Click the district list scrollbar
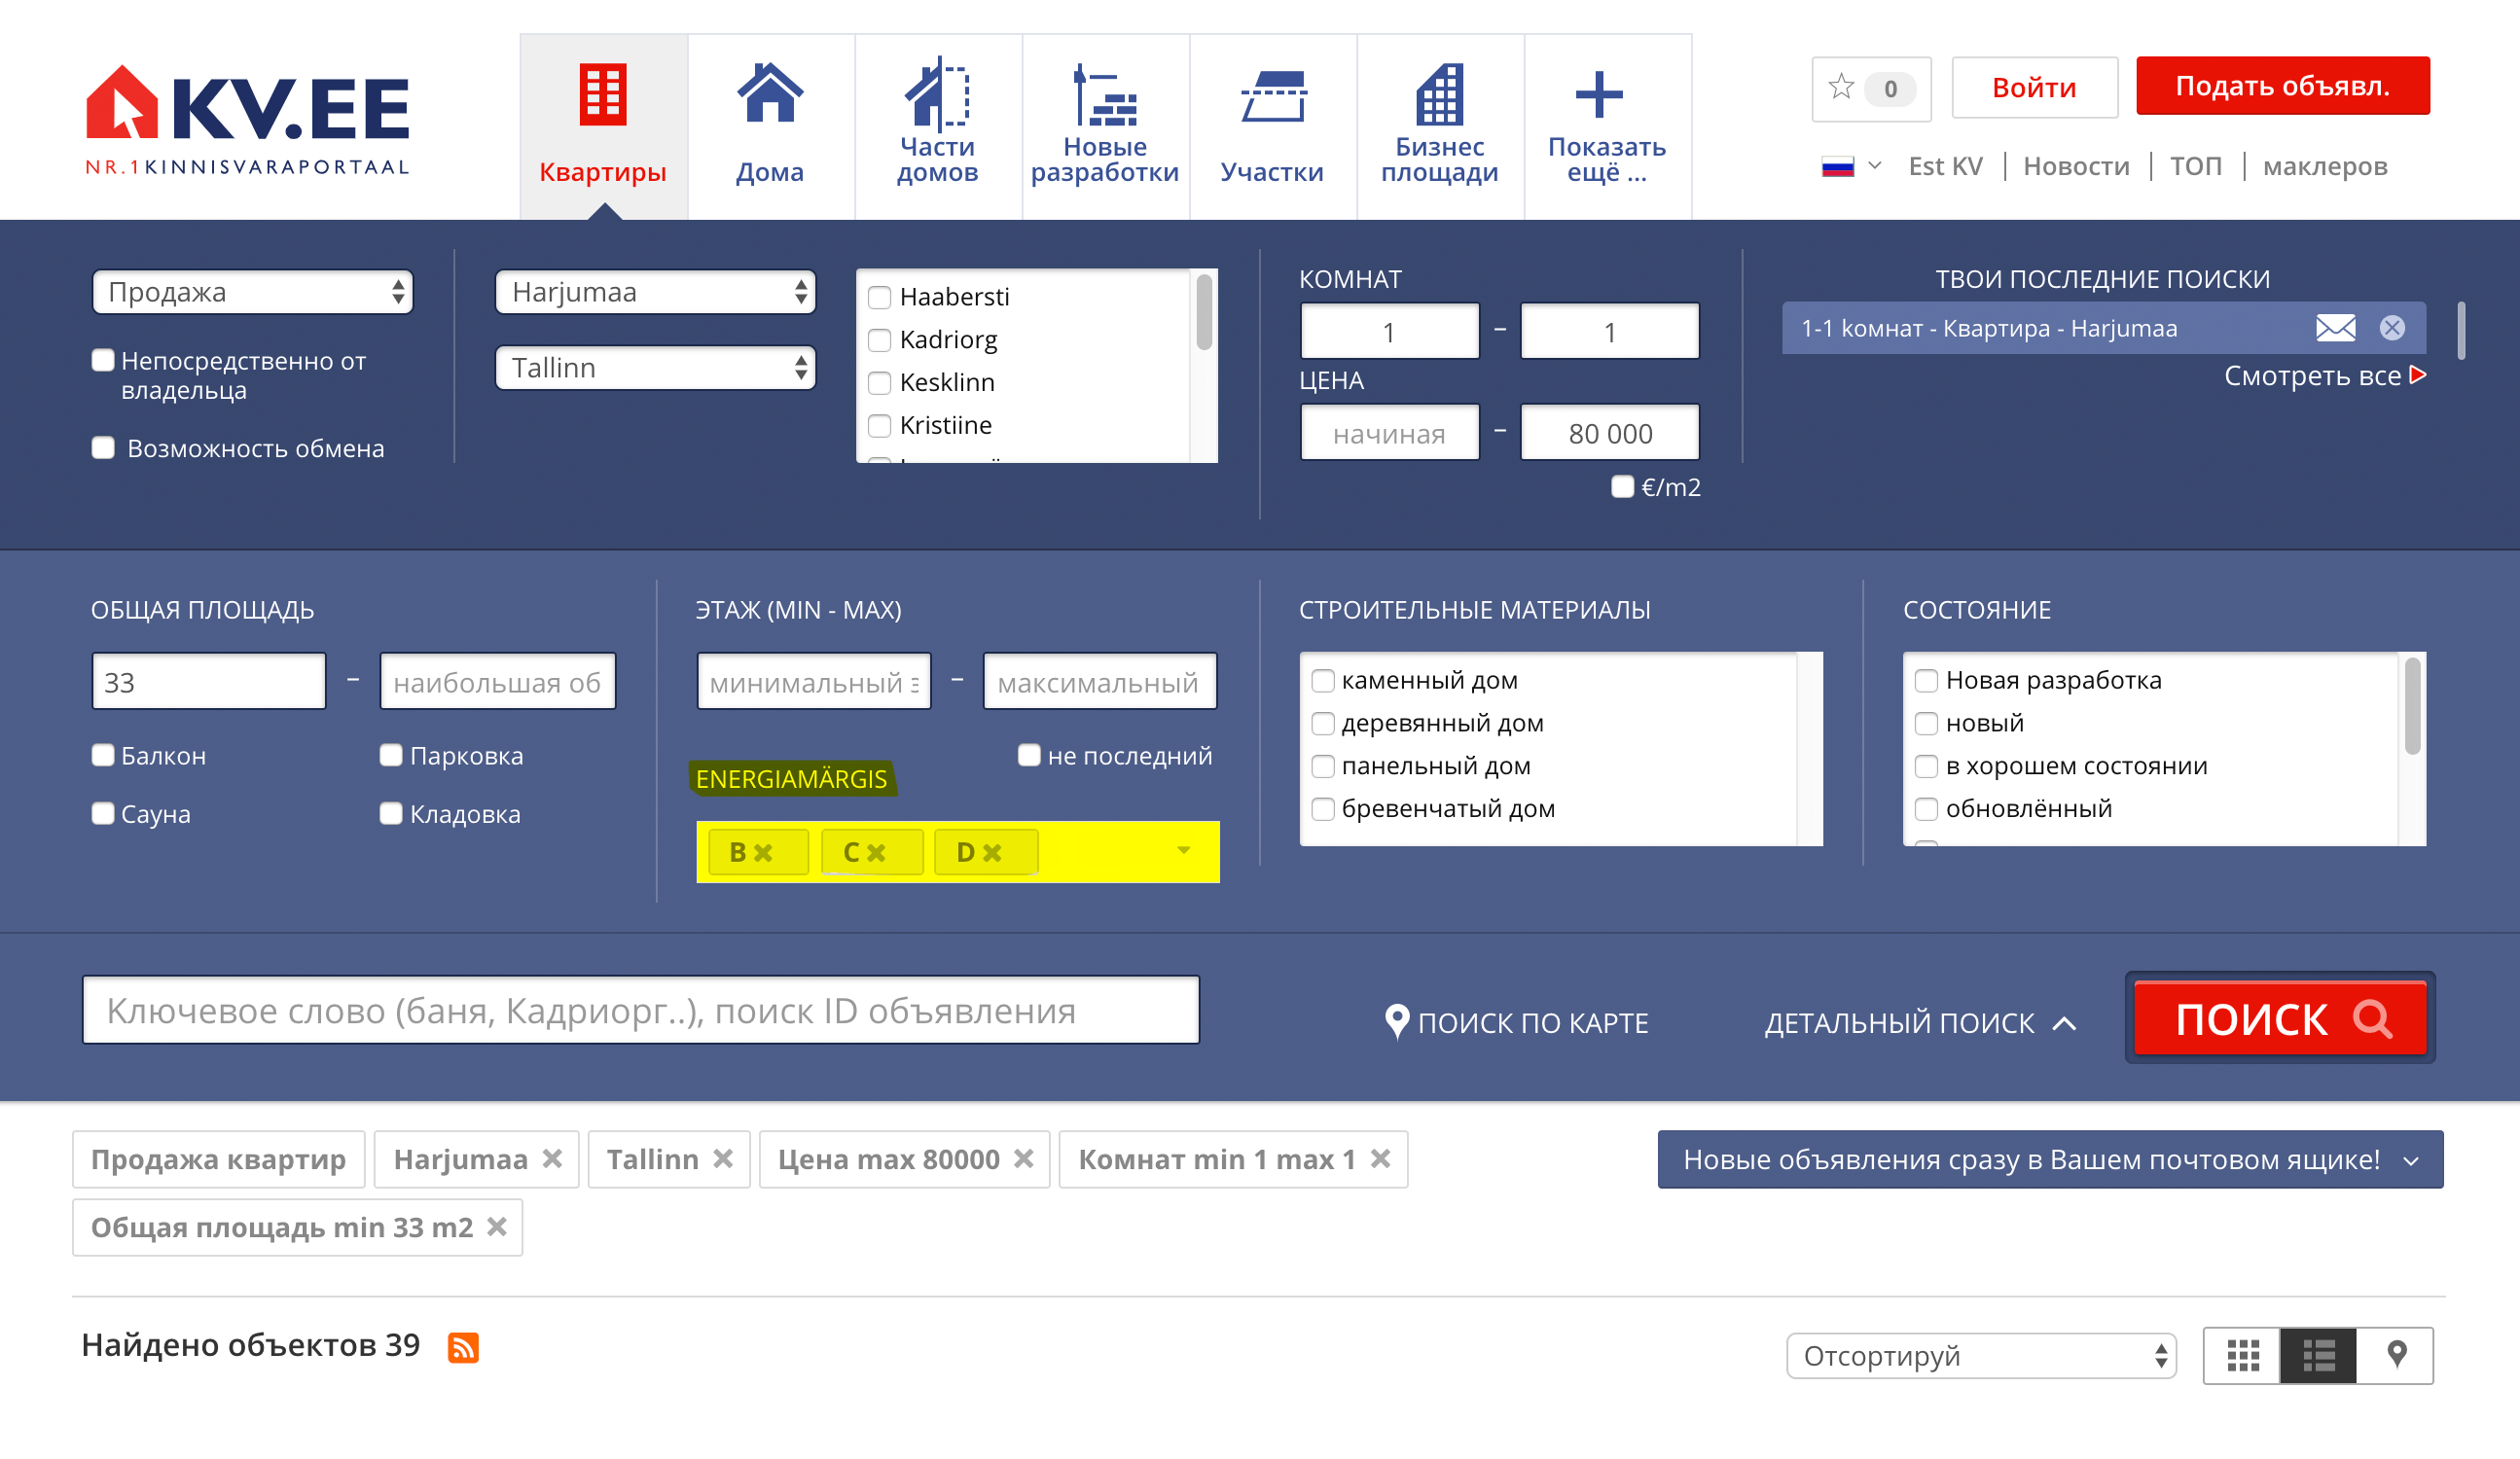The width and height of the screenshot is (2520, 1459). (x=1204, y=312)
